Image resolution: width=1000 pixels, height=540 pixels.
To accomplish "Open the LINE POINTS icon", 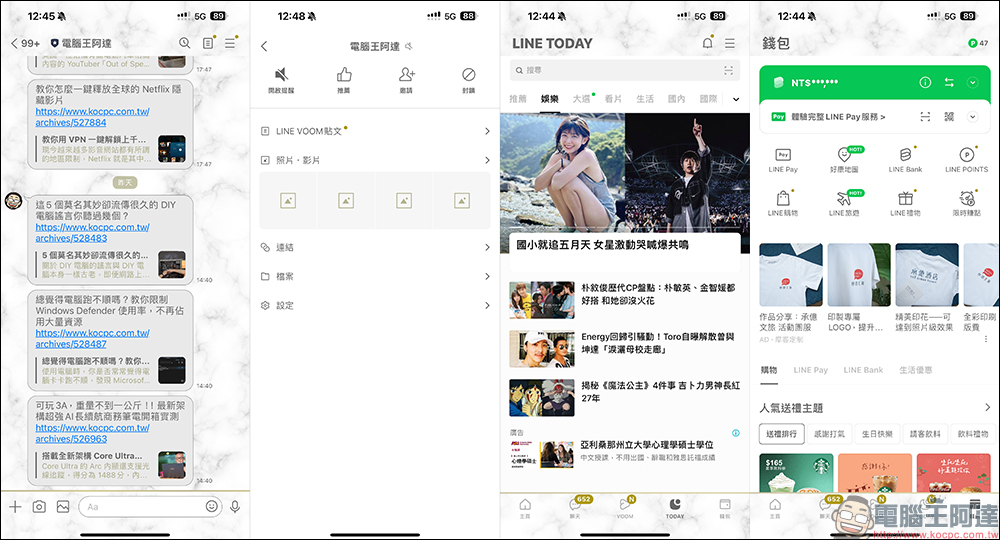I will (967, 160).
